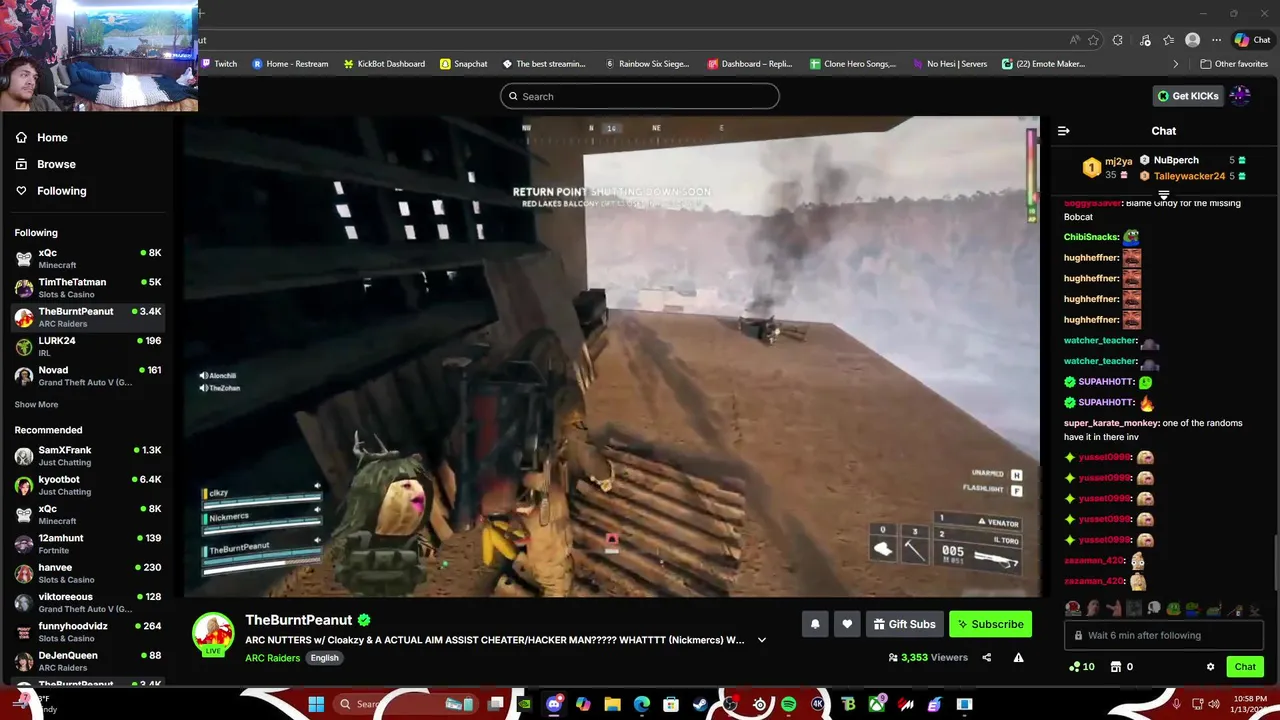Open the Emote Maker bookmark
Image resolution: width=1280 pixels, height=720 pixels.
coord(1043,64)
